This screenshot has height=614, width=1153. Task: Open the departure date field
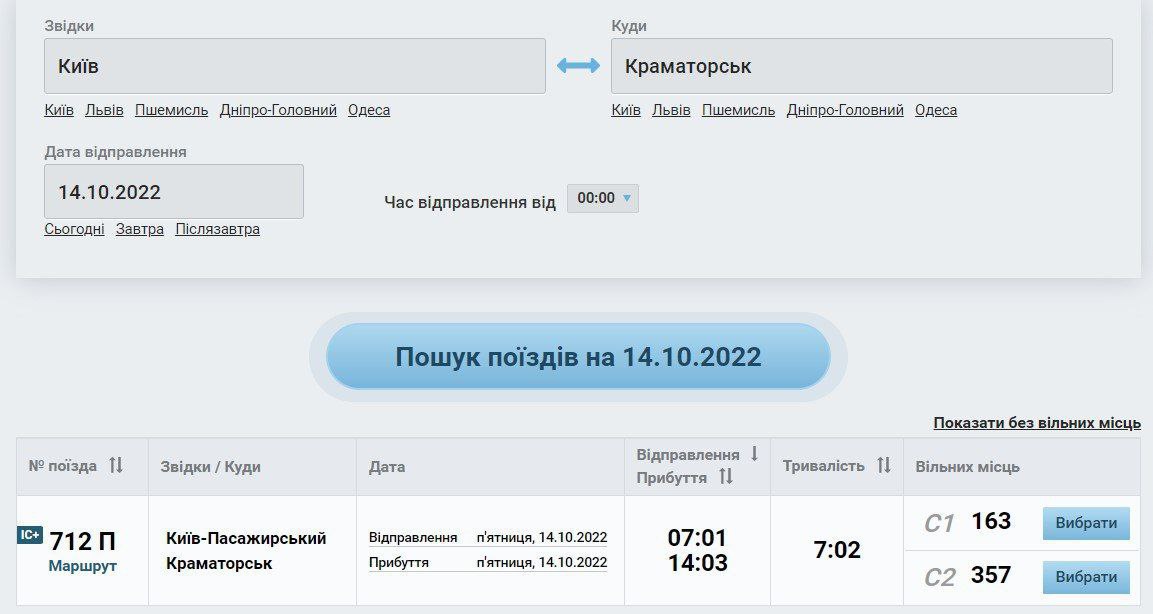[x=173, y=192]
